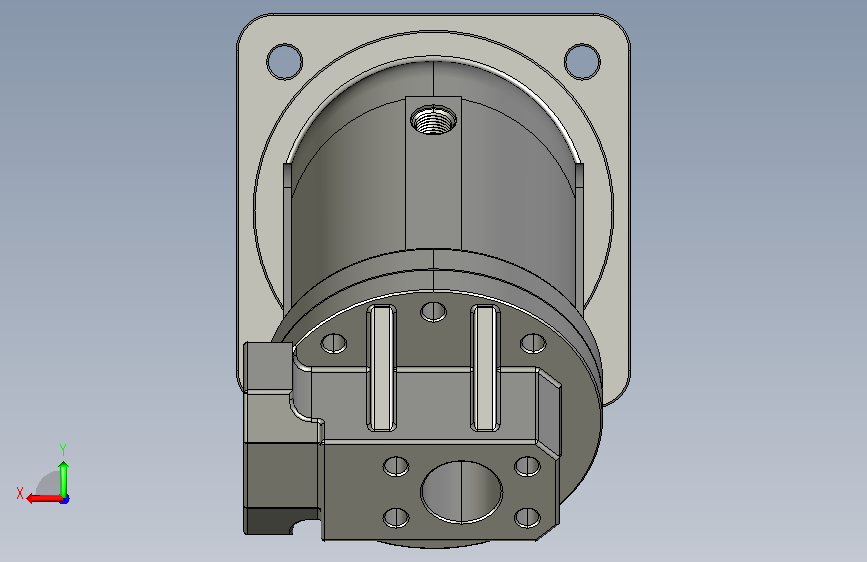Pick the small hole between the two slots

(434, 311)
